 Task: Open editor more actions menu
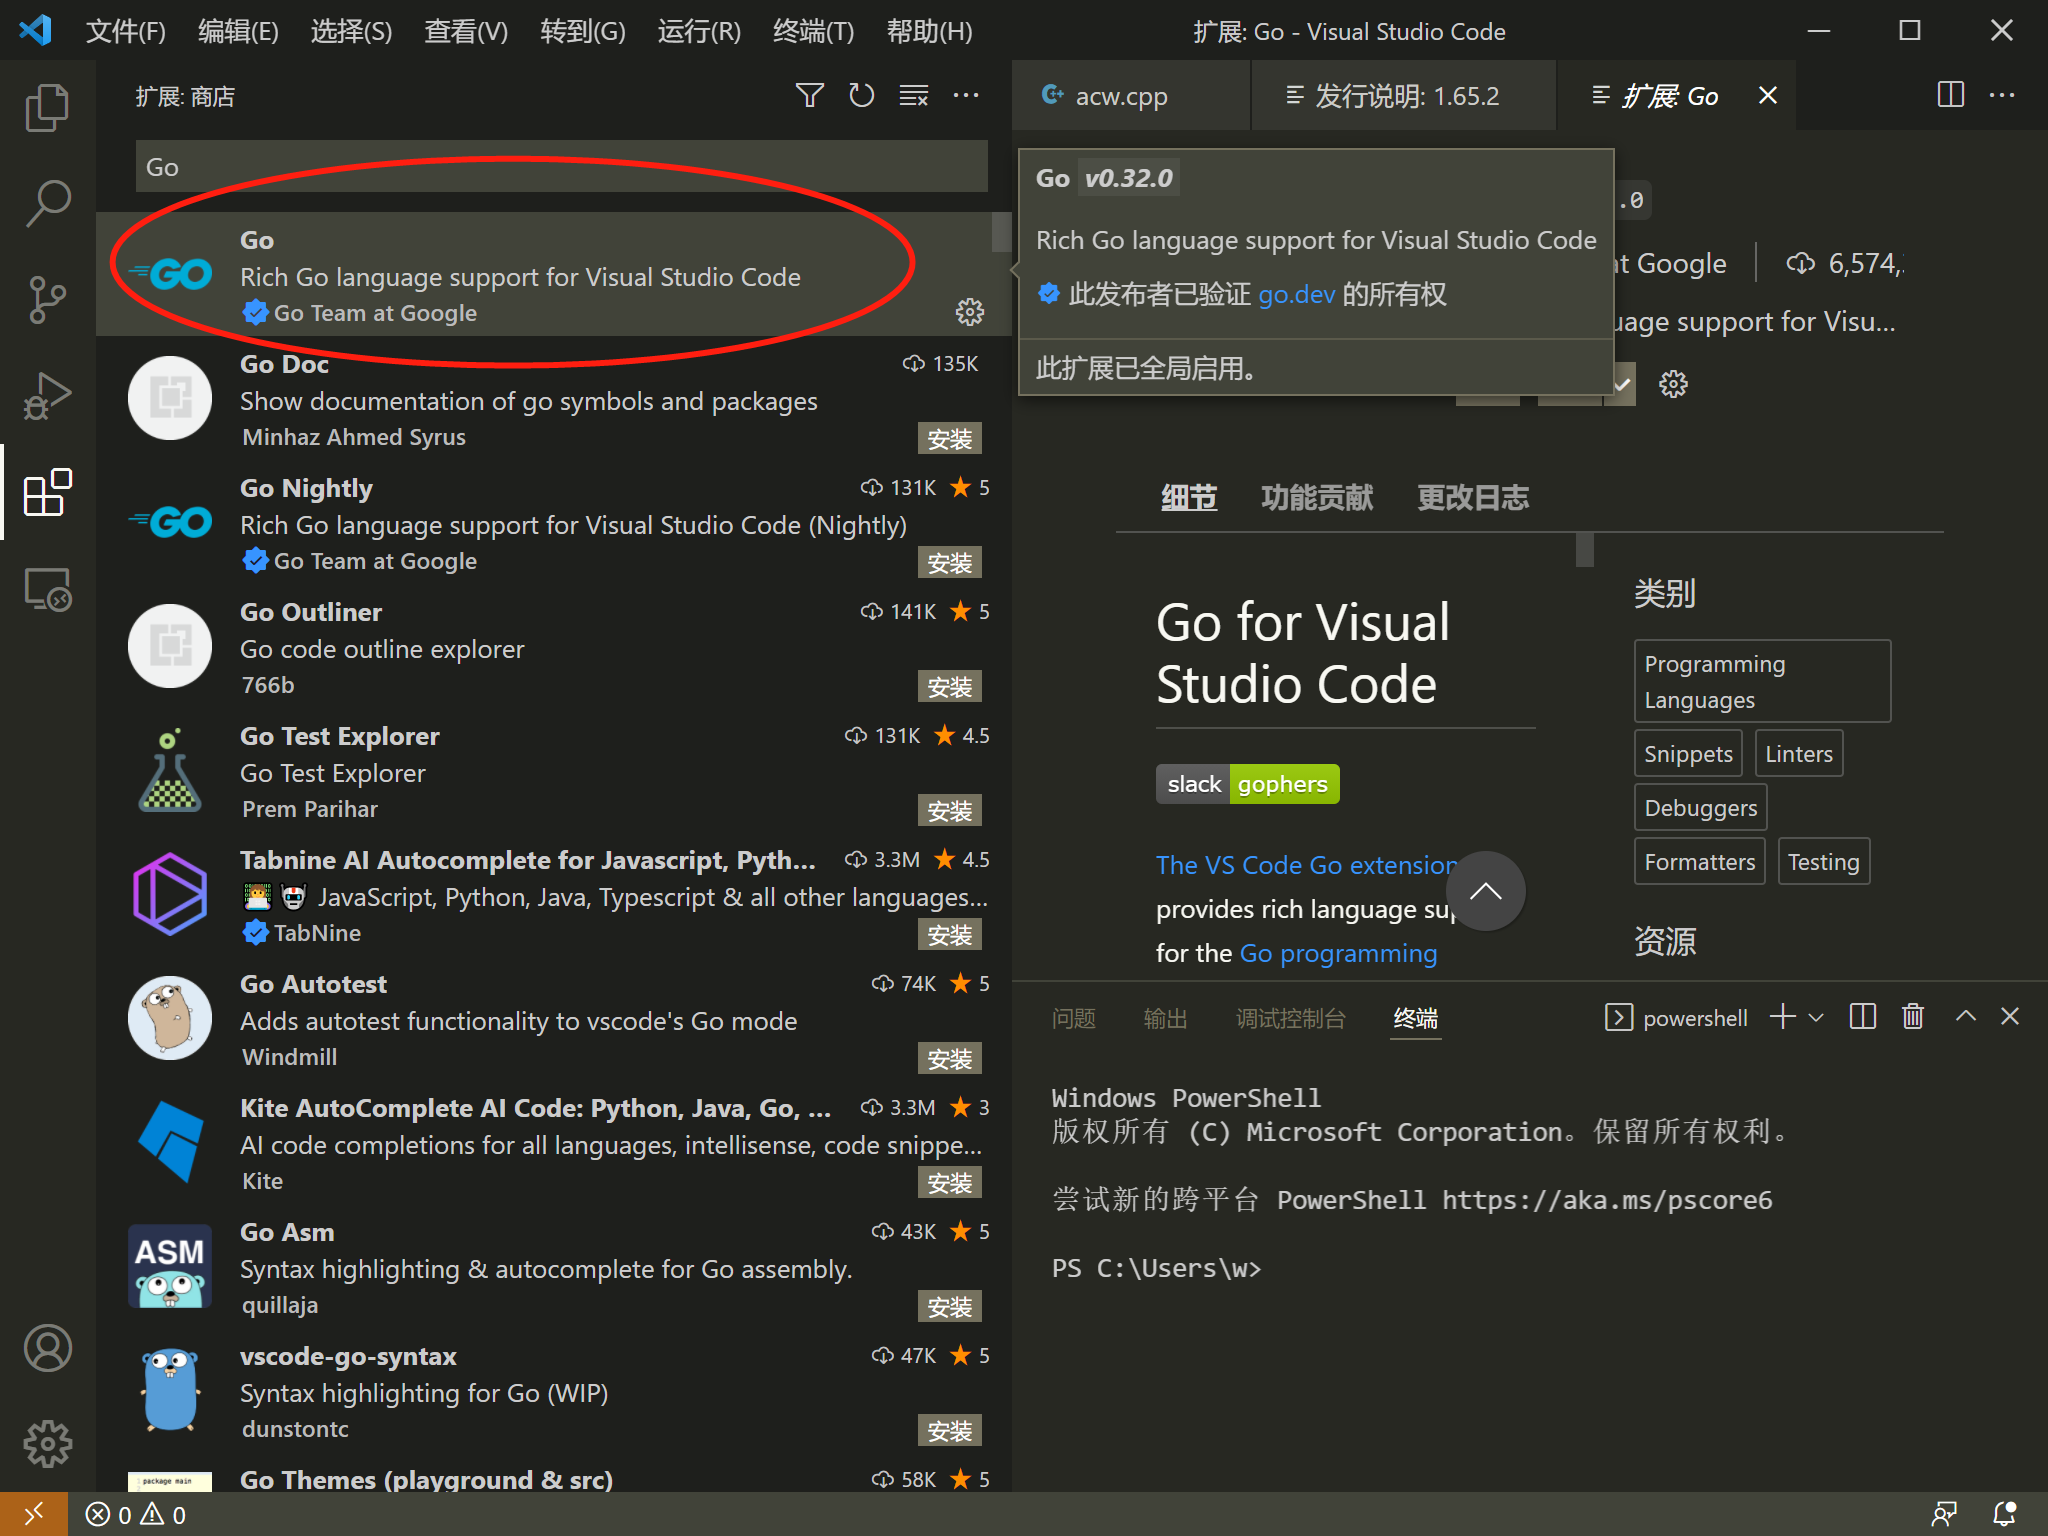tap(2002, 95)
